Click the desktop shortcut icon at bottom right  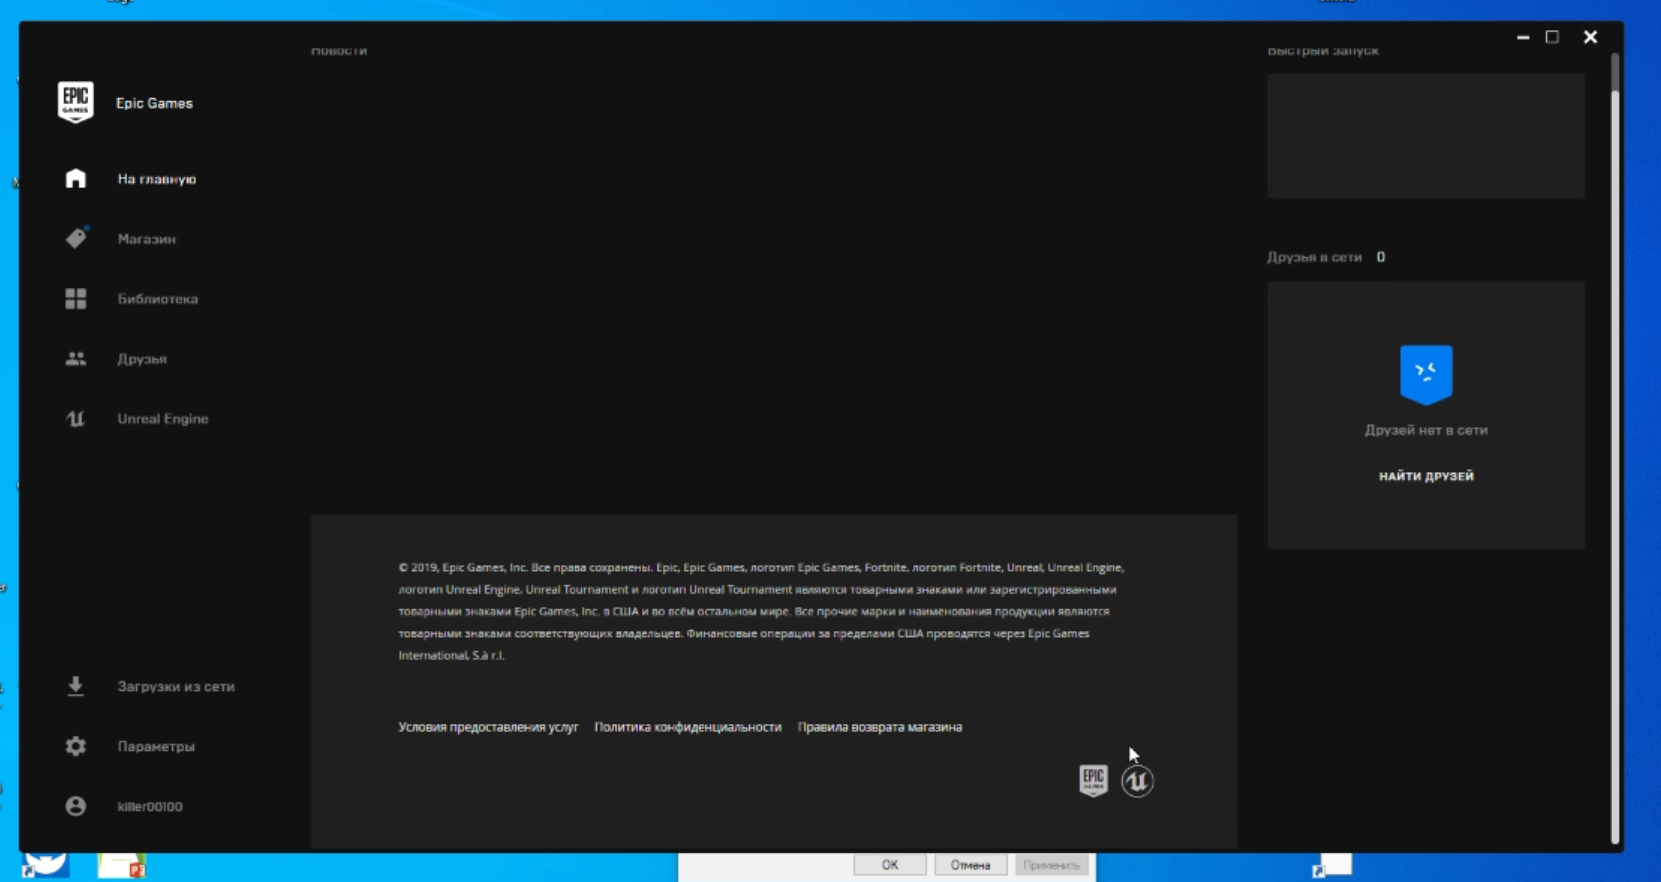(1333, 865)
